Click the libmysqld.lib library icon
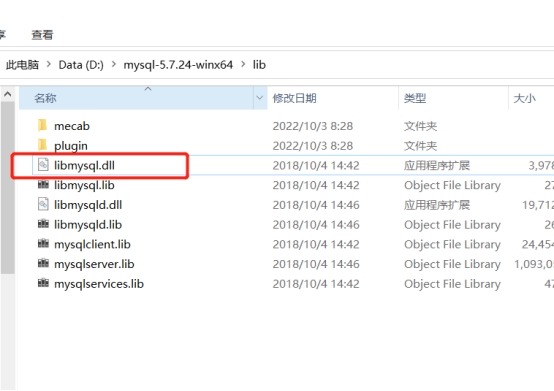 pyautogui.click(x=43, y=224)
